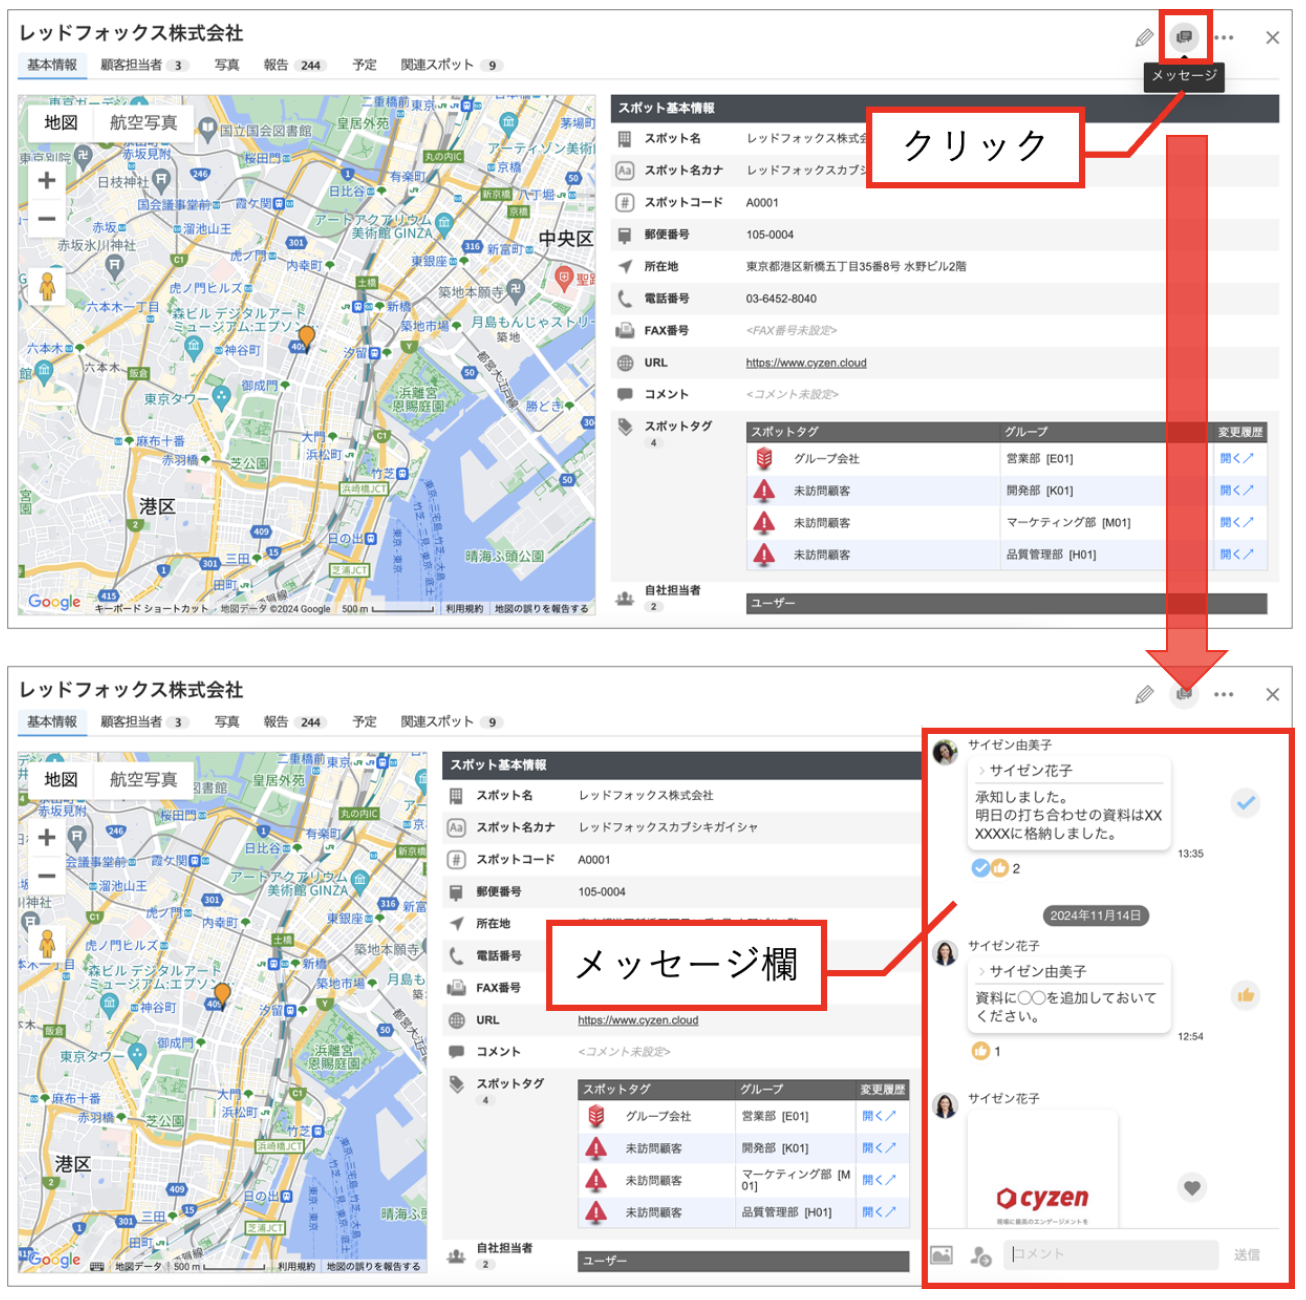Click キーボード ショートカット on upper map
This screenshot has width=1306, height=1300.
tap(151, 608)
